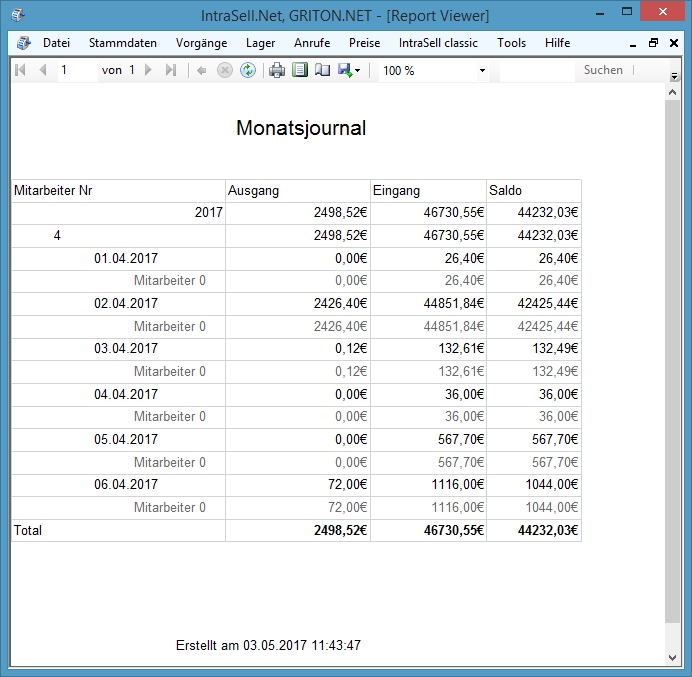This screenshot has width=692, height=677.
Task: Minimize the IntraSell.Net main window
Action: click(x=600, y=13)
